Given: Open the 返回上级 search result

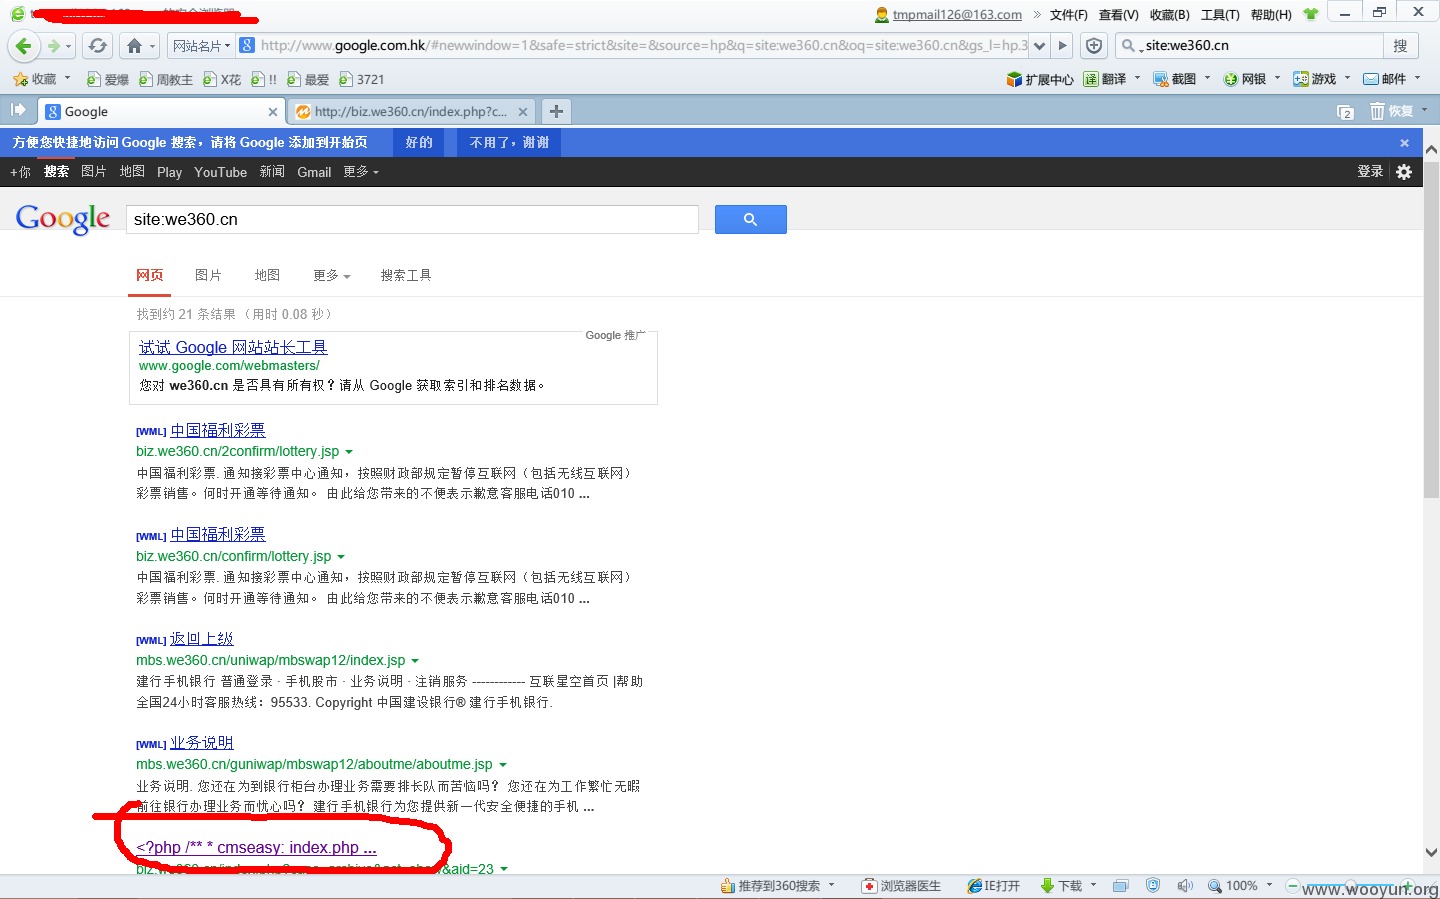Looking at the screenshot, I should pos(202,639).
